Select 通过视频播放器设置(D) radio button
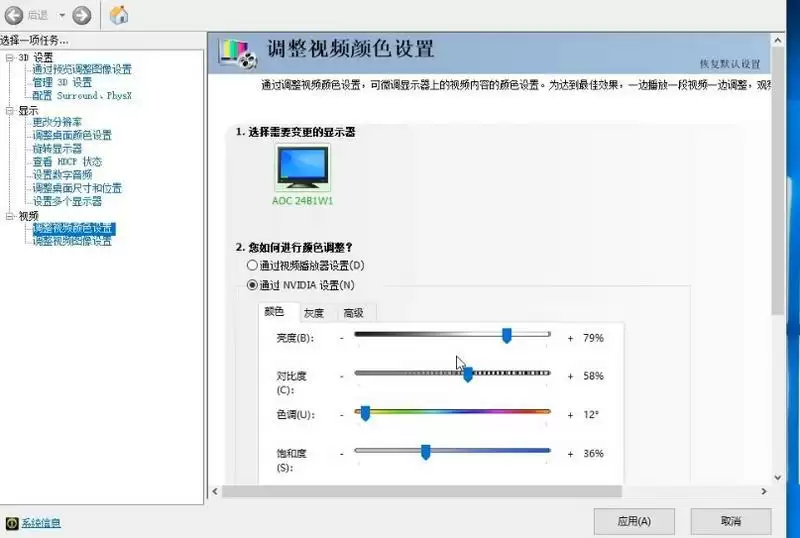Viewport: 800px width, 538px height. 252,265
